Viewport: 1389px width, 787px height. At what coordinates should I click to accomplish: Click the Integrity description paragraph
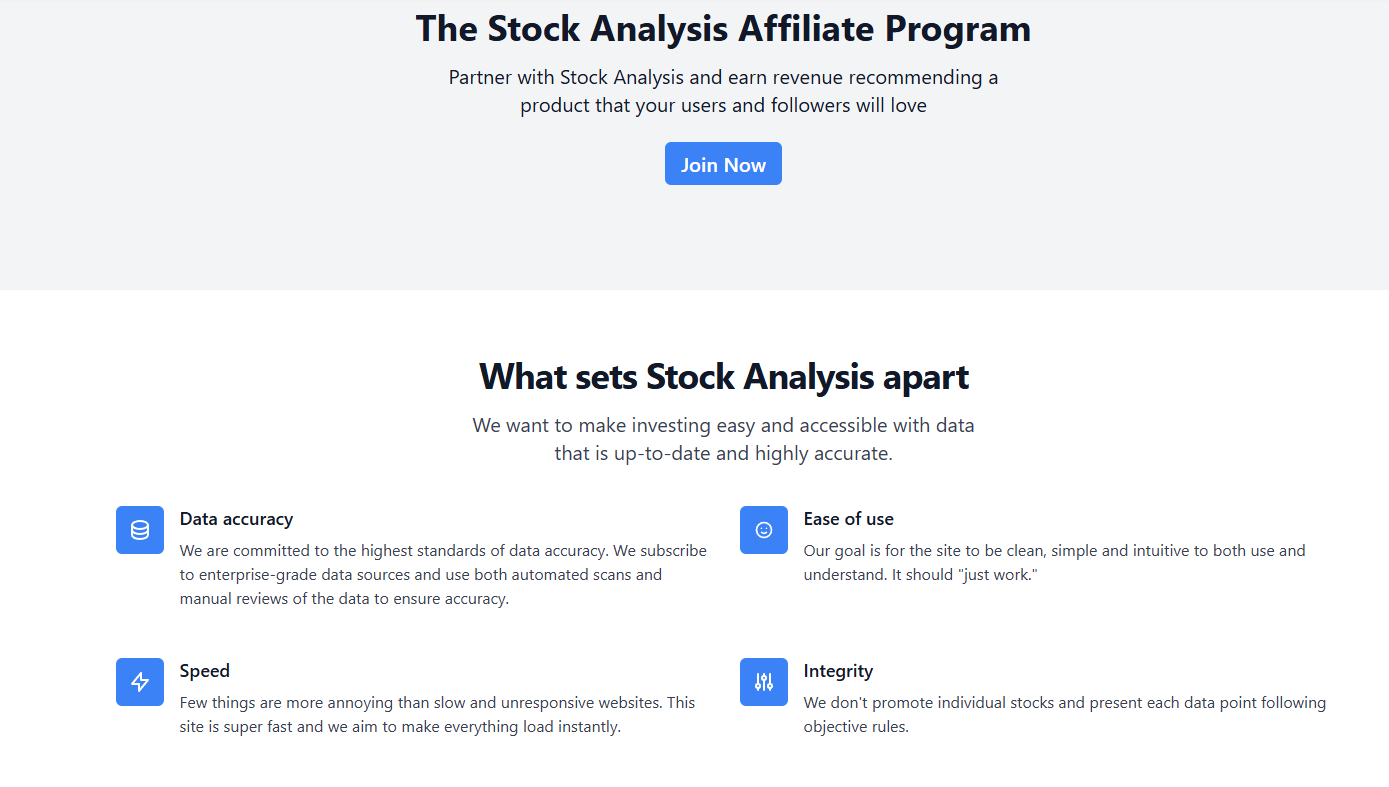[1062, 714]
